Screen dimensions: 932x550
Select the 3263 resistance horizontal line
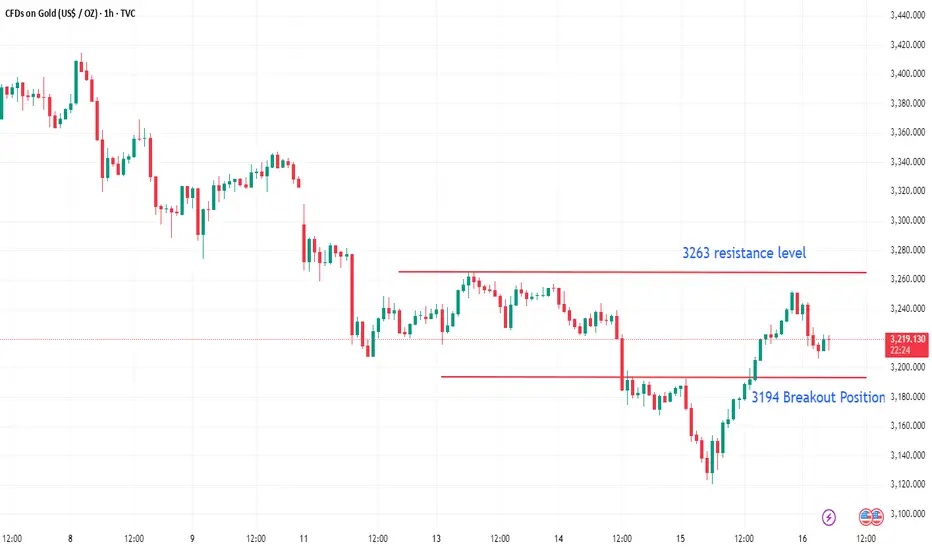coord(632,272)
